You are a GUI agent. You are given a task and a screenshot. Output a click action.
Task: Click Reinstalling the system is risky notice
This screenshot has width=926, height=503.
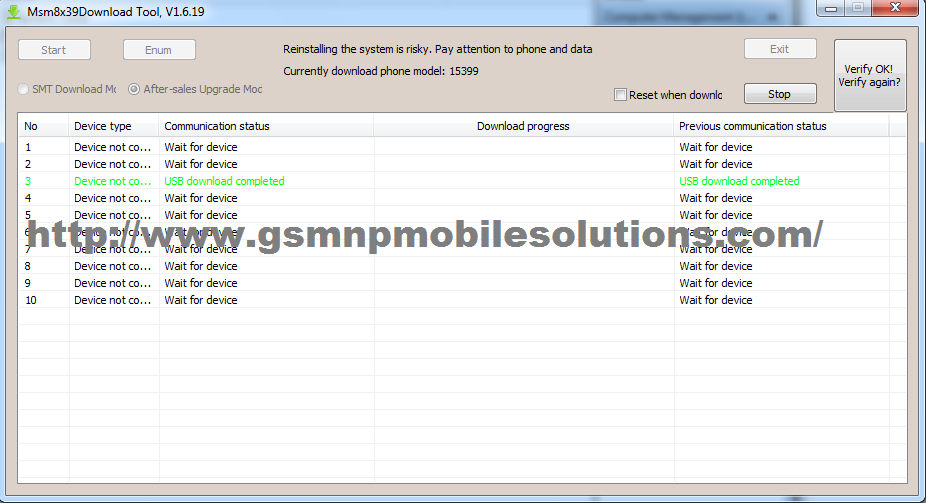(438, 50)
